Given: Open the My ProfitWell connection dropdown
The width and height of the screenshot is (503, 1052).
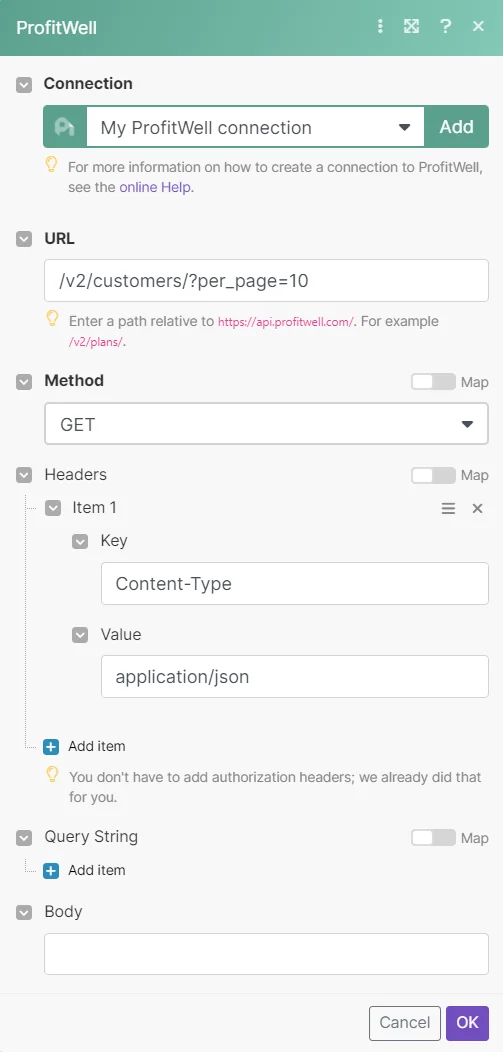Looking at the screenshot, I should (256, 127).
